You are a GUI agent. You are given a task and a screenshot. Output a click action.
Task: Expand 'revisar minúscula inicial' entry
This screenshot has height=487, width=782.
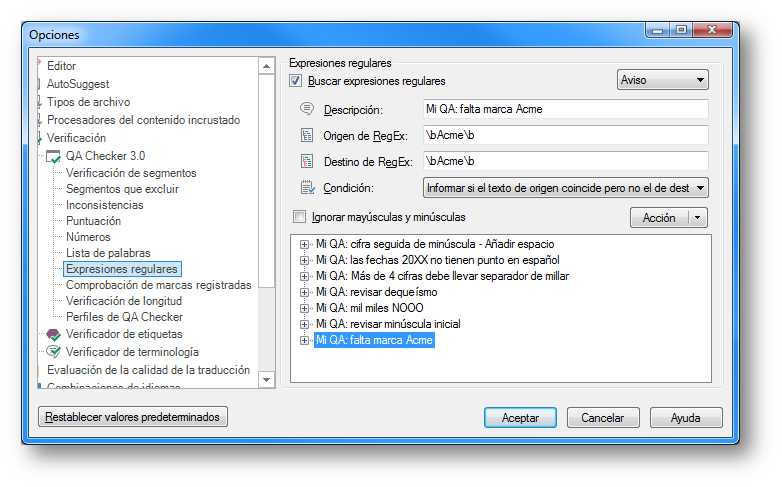304,324
